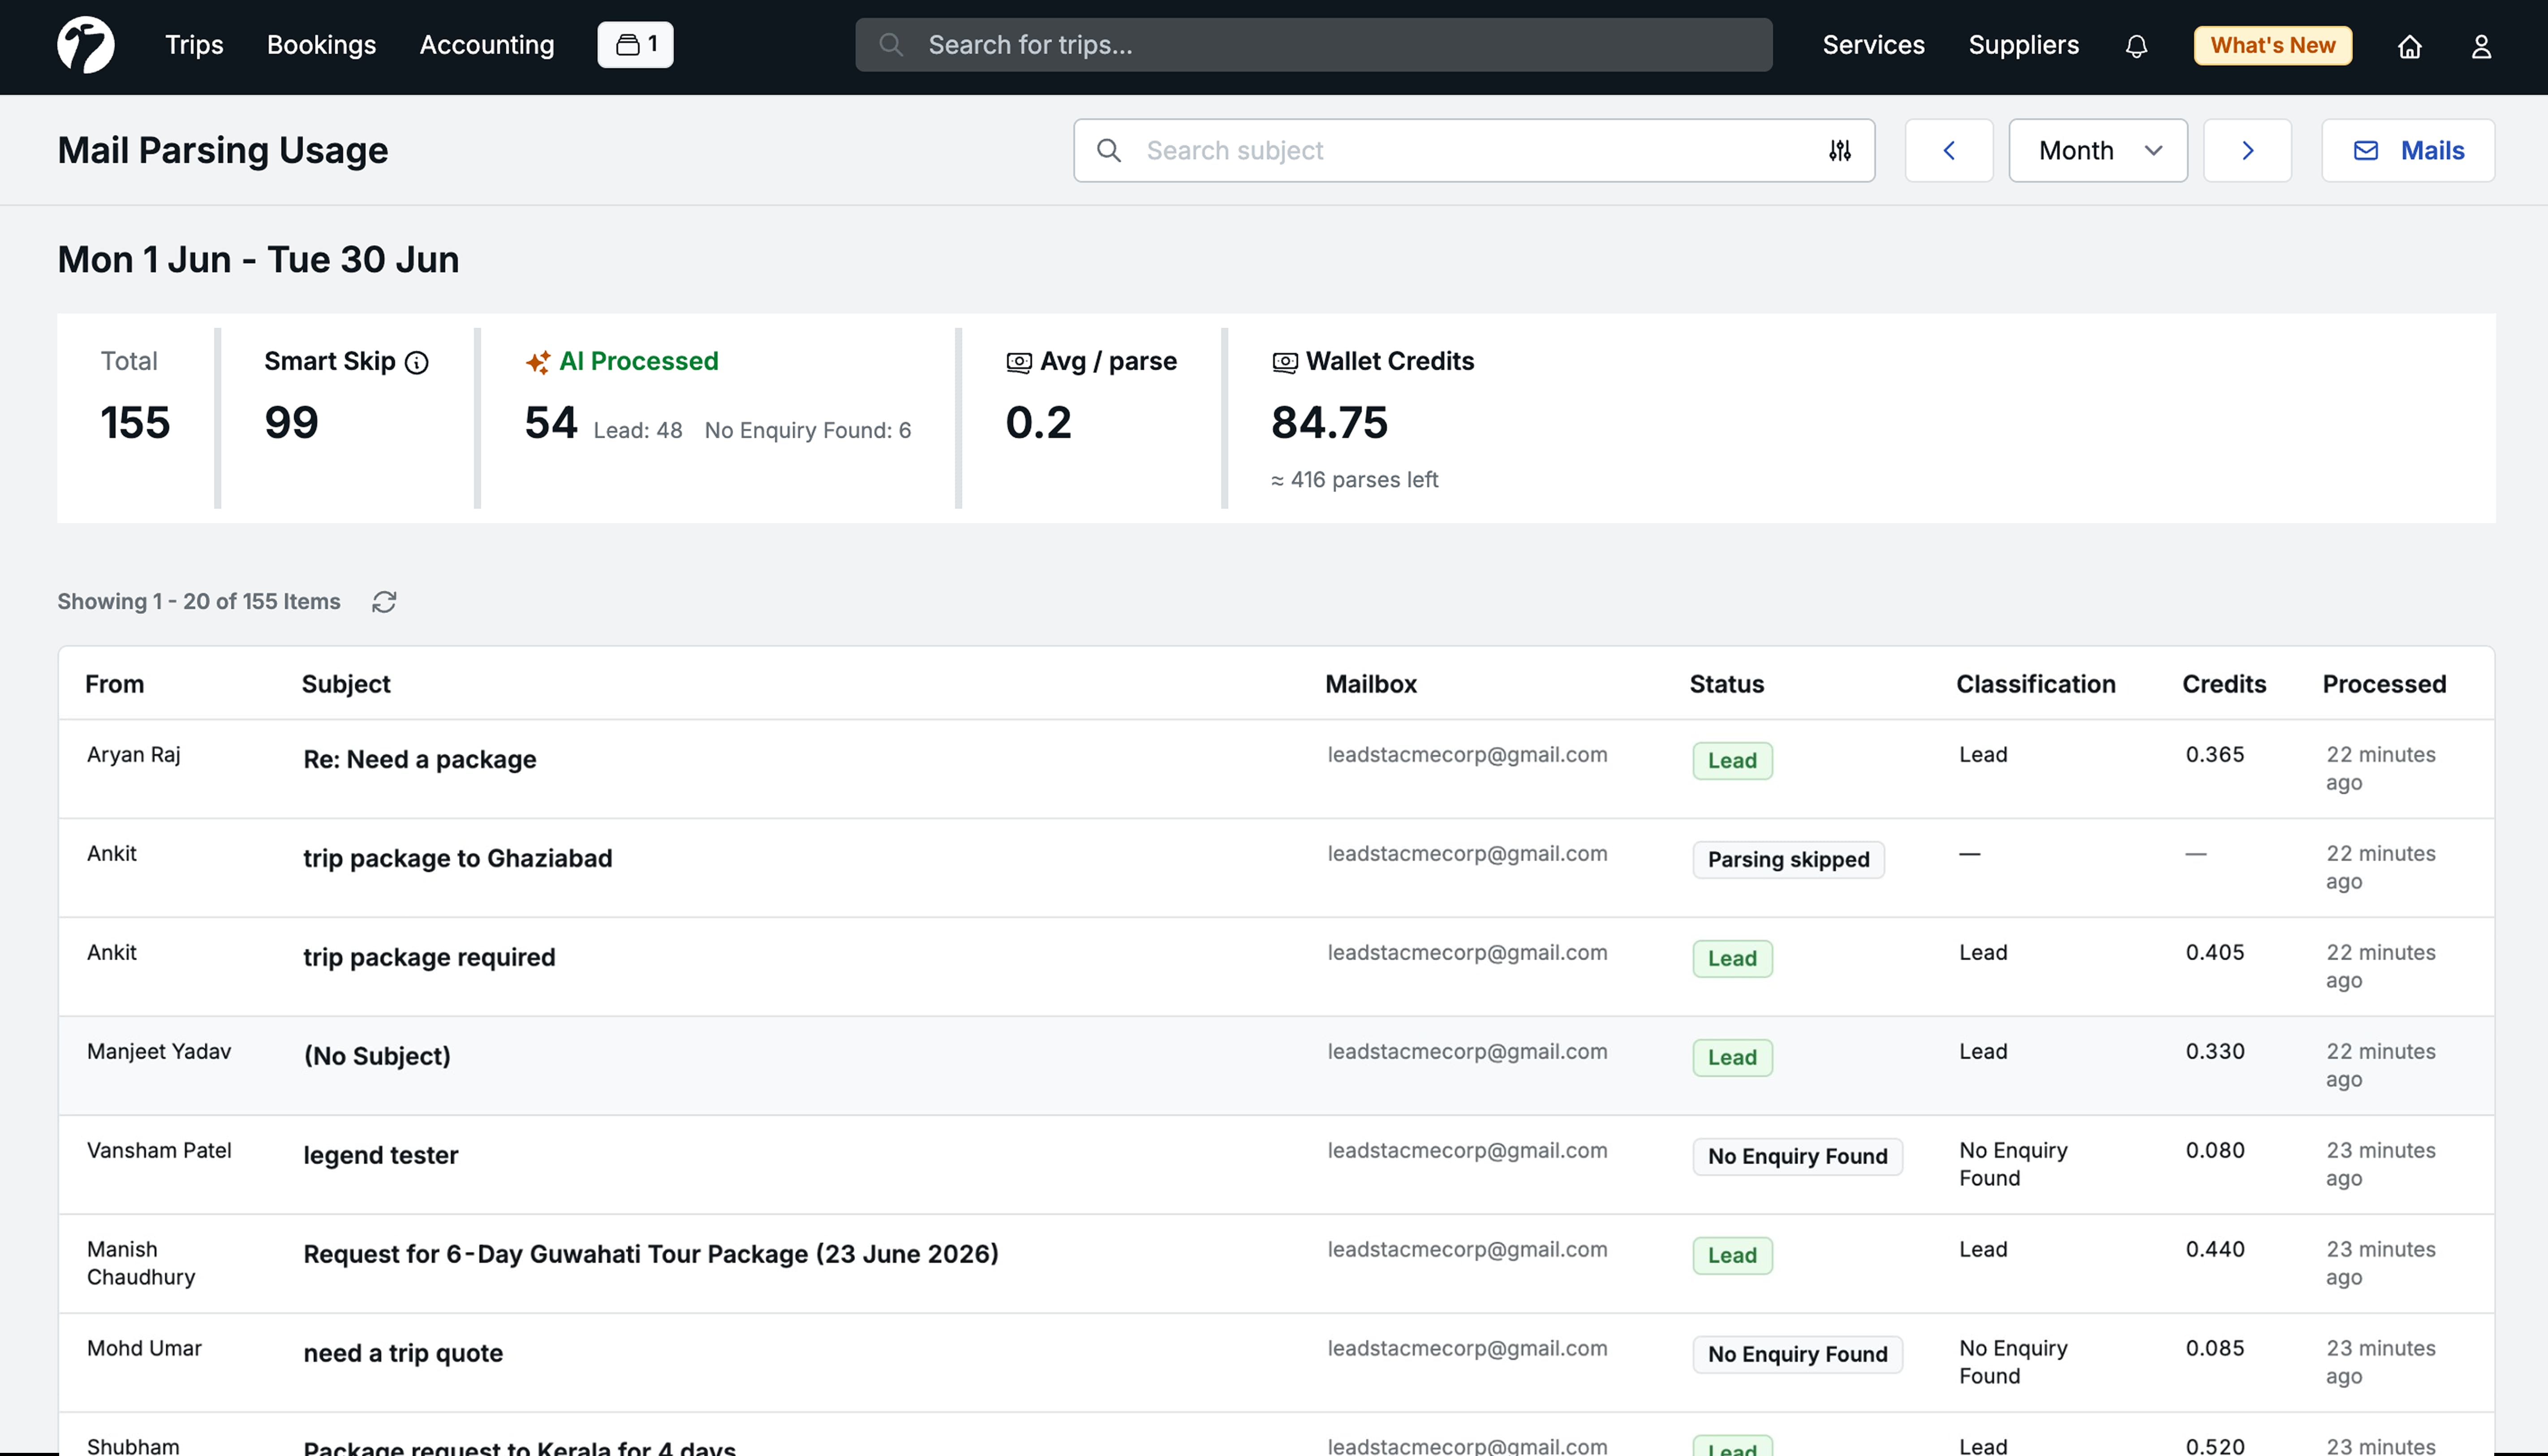This screenshot has width=2548, height=1456.
Task: Click the 'Lead: 48' count
Action: pyautogui.click(x=638, y=431)
